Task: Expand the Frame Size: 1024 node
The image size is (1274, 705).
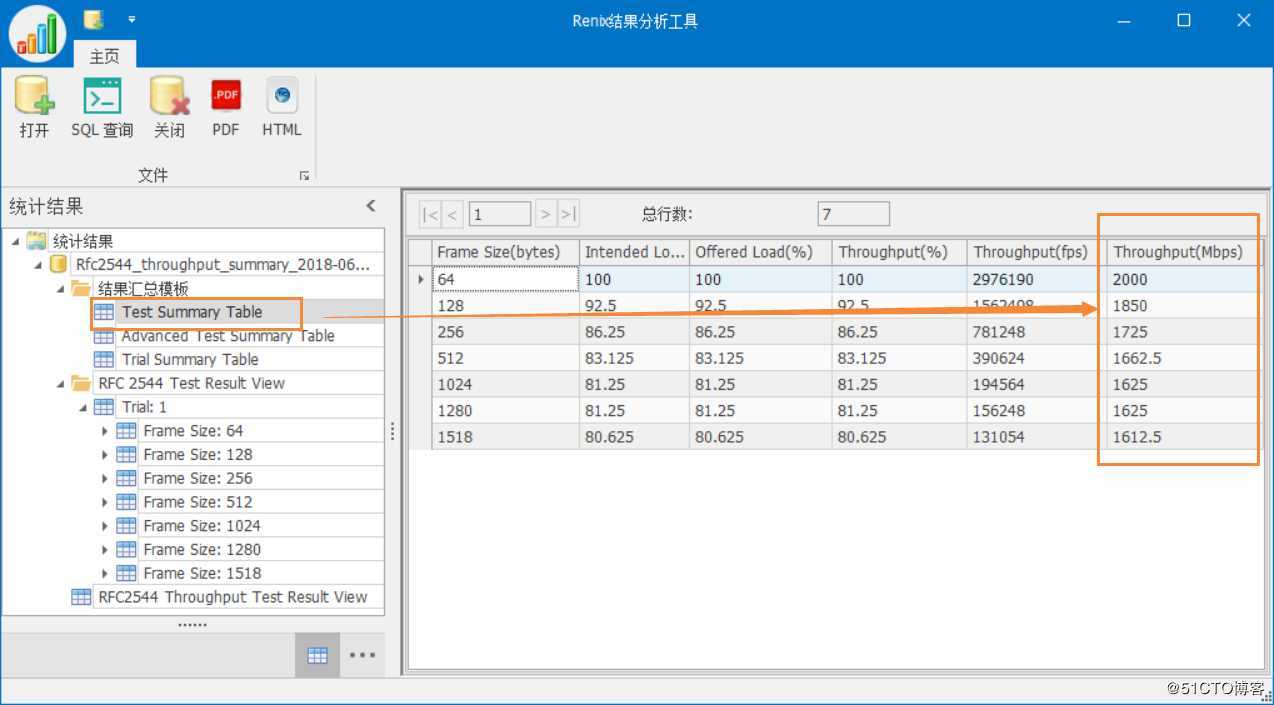Action: pos(105,526)
